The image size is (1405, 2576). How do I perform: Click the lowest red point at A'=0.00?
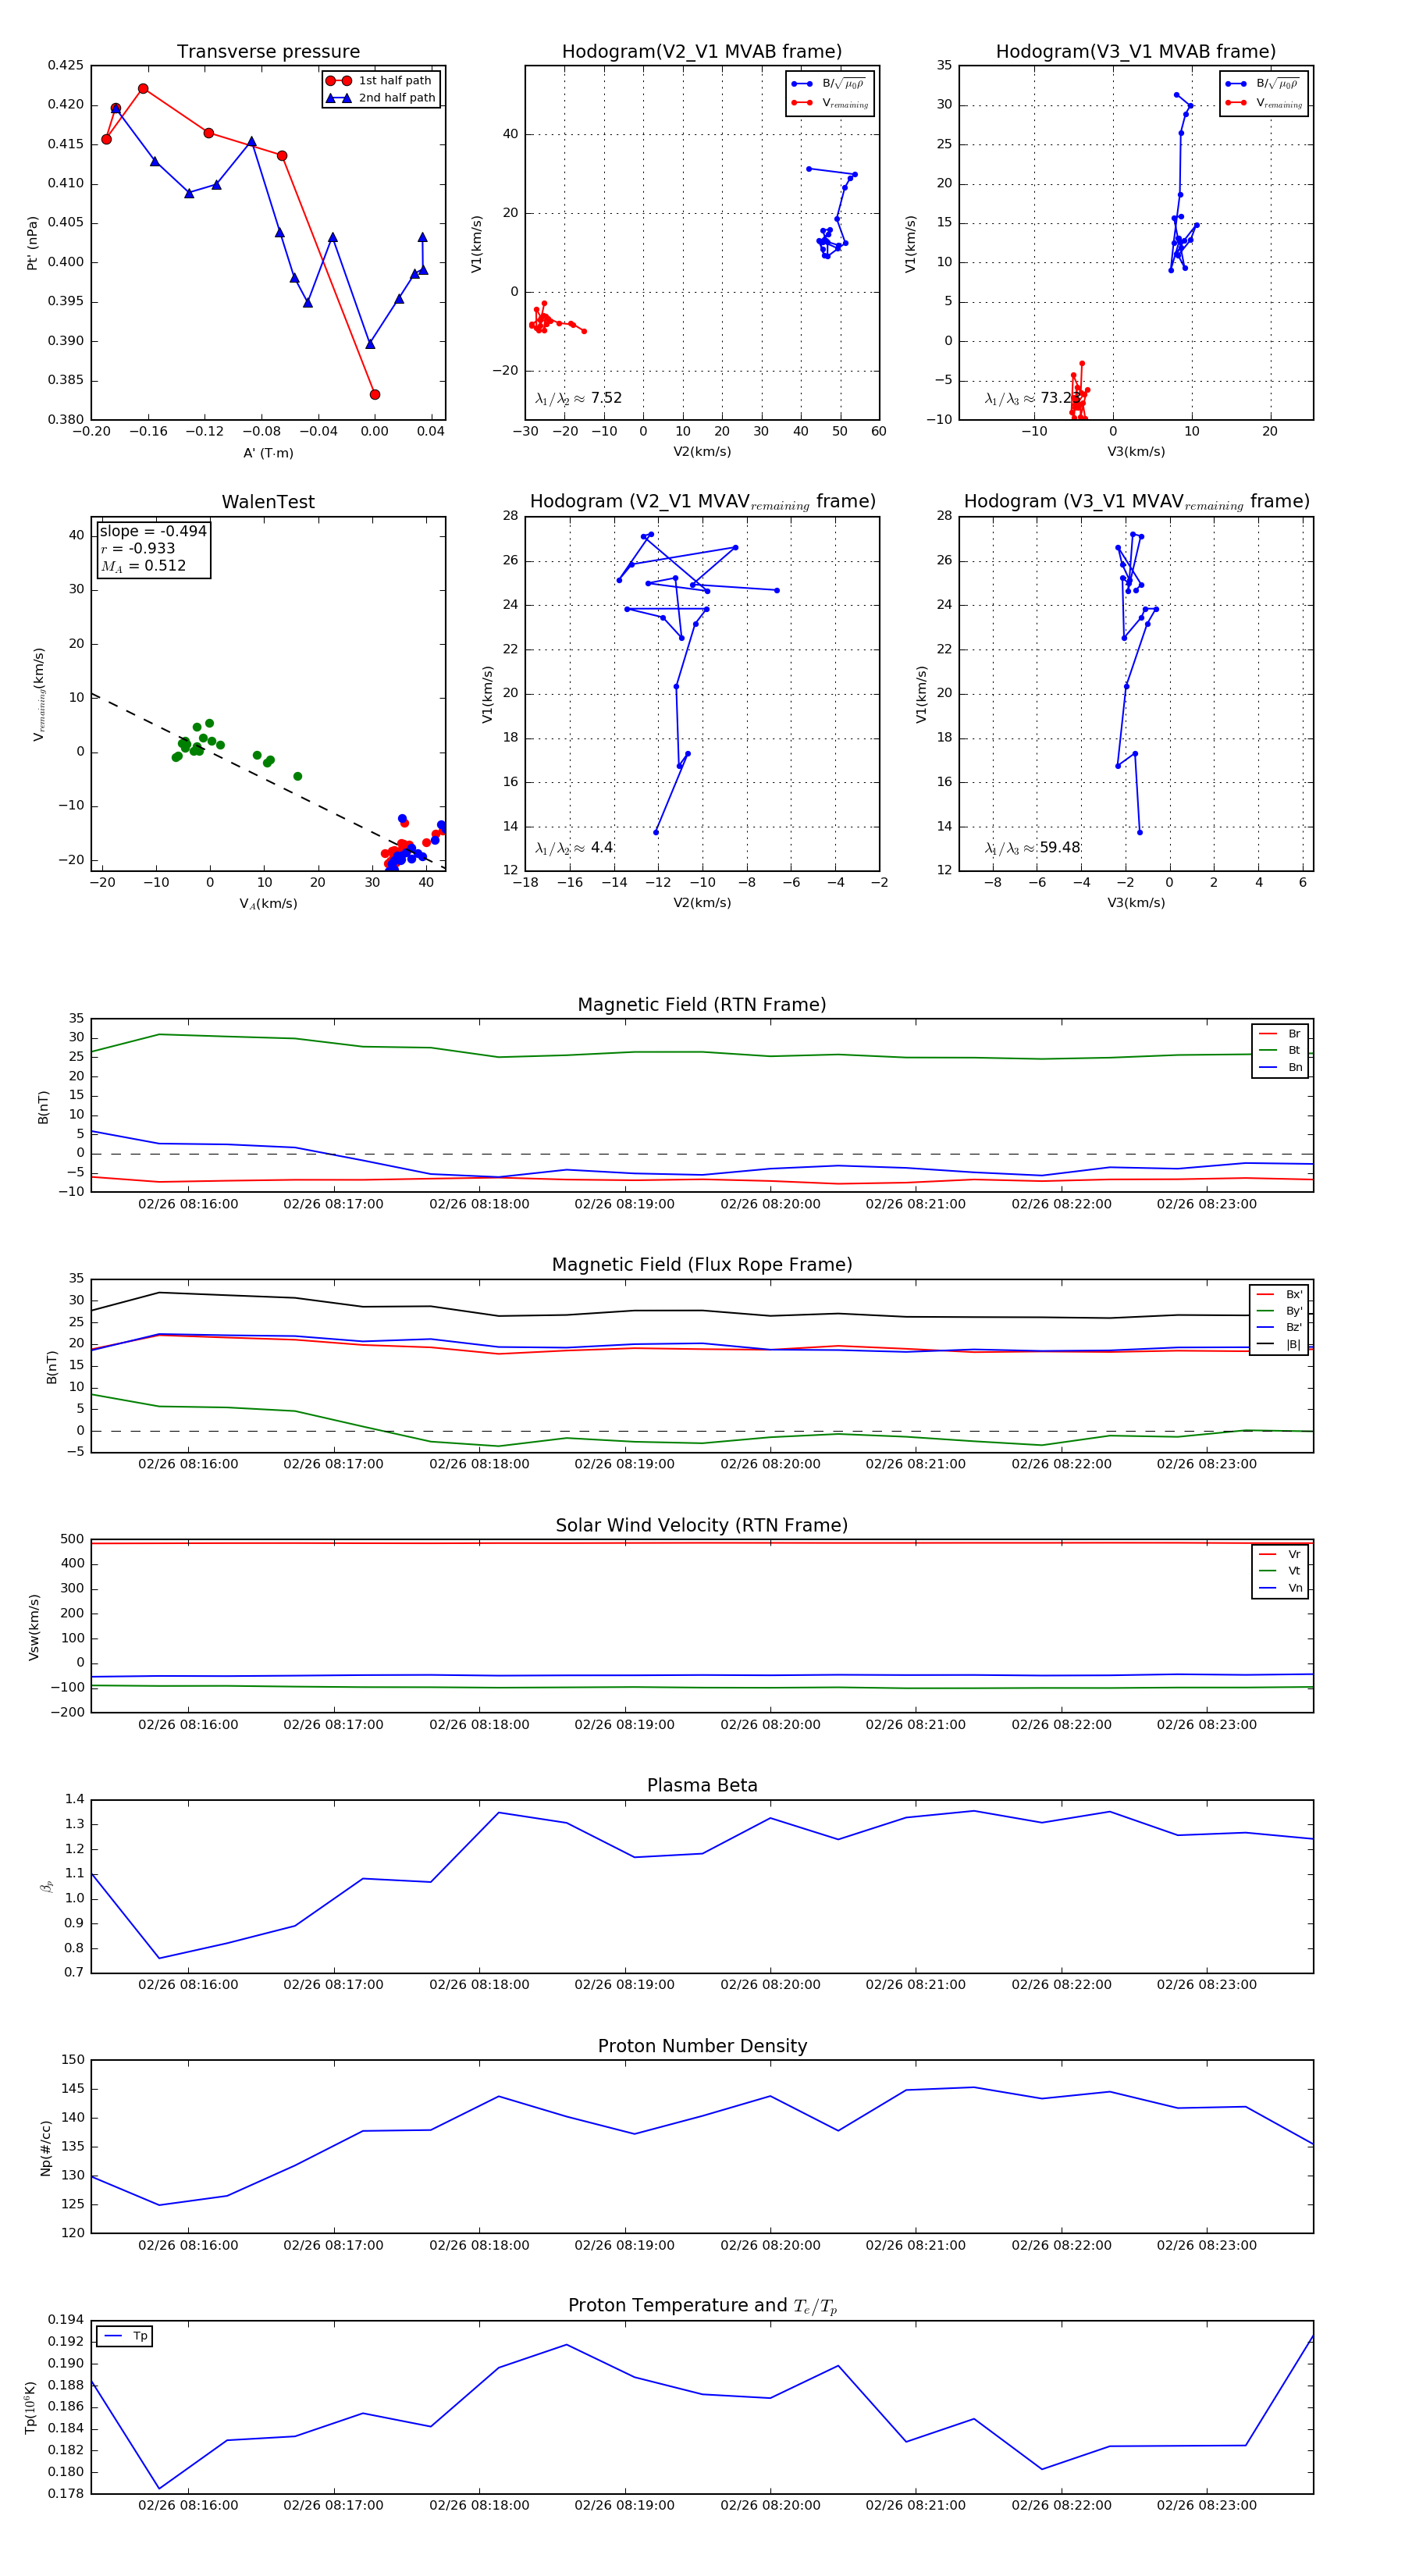tap(375, 394)
